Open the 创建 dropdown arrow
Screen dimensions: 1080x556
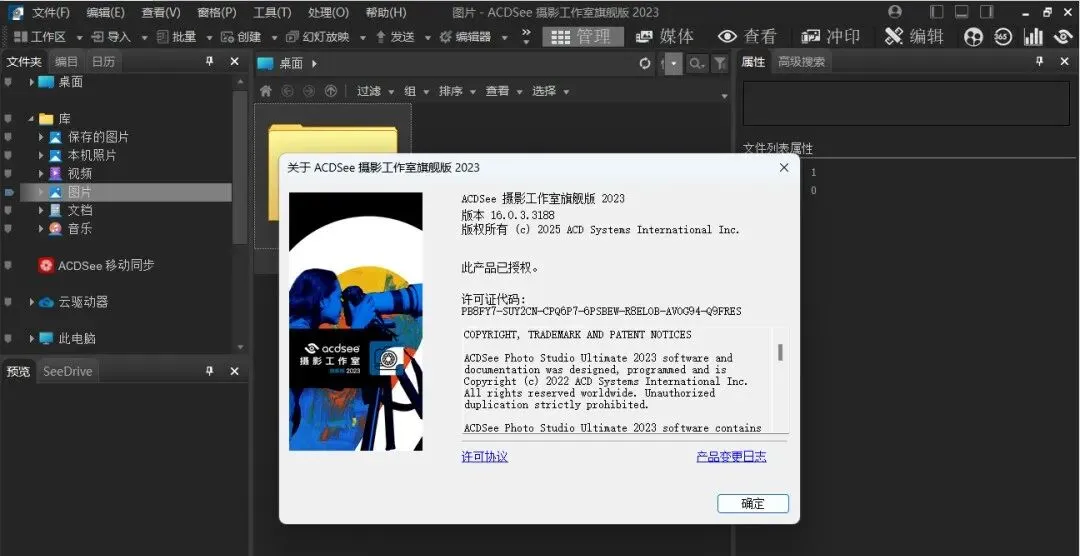point(274,37)
